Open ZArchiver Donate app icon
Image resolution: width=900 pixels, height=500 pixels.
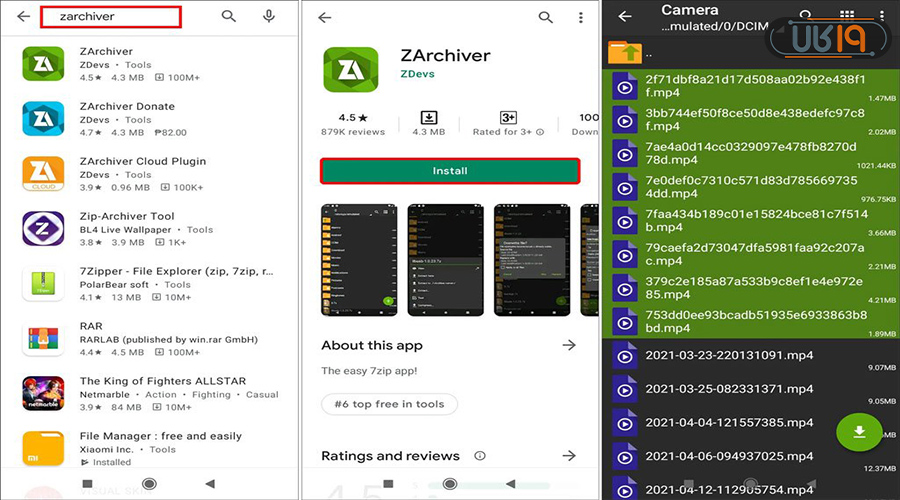tap(43, 119)
